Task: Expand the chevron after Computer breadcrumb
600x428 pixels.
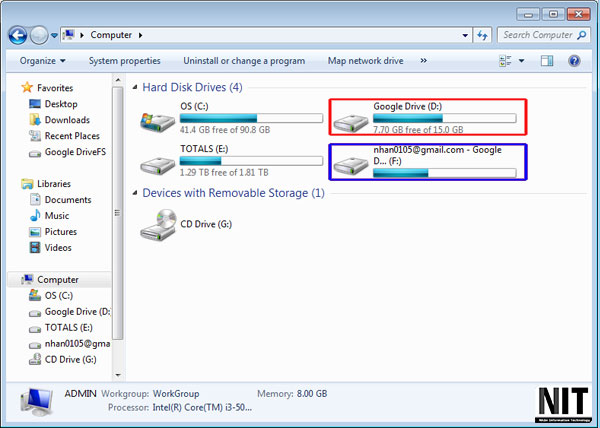Action: coord(140,35)
